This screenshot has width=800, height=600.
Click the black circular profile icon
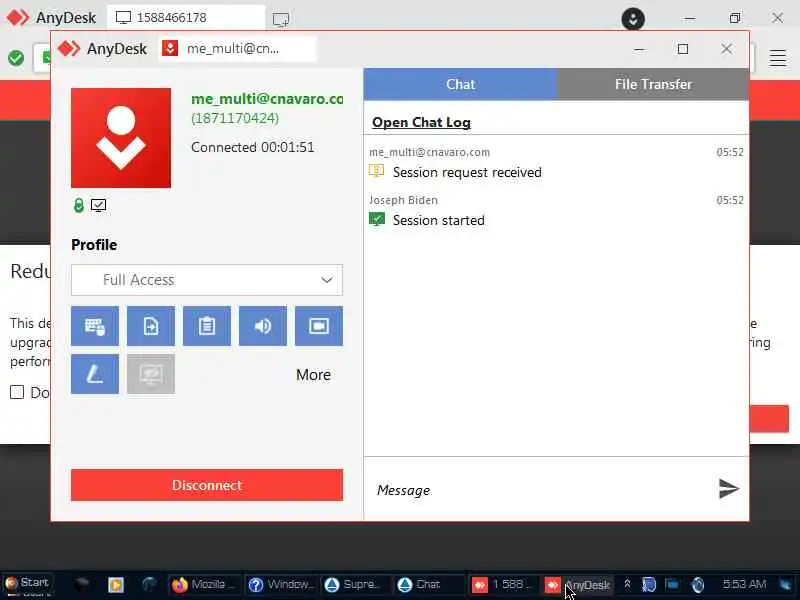[x=633, y=19]
